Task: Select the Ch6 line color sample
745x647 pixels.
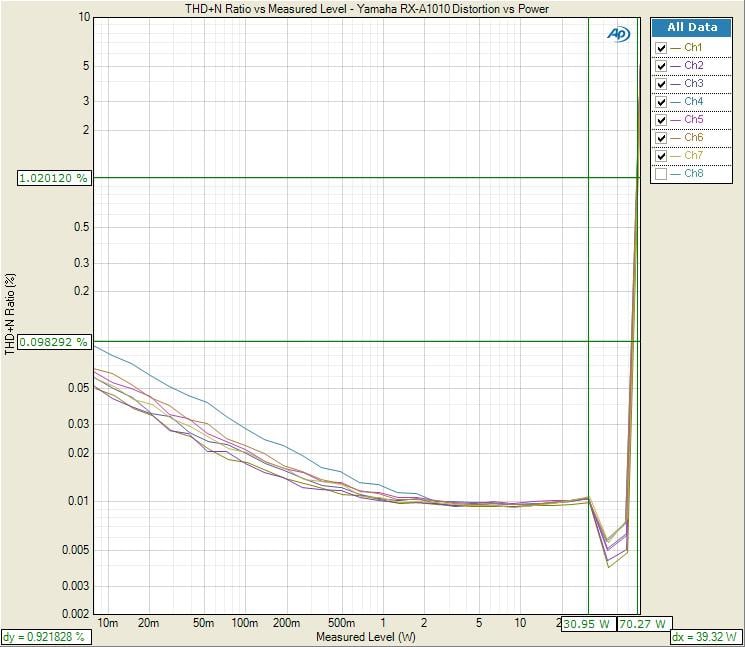Action: pos(675,138)
